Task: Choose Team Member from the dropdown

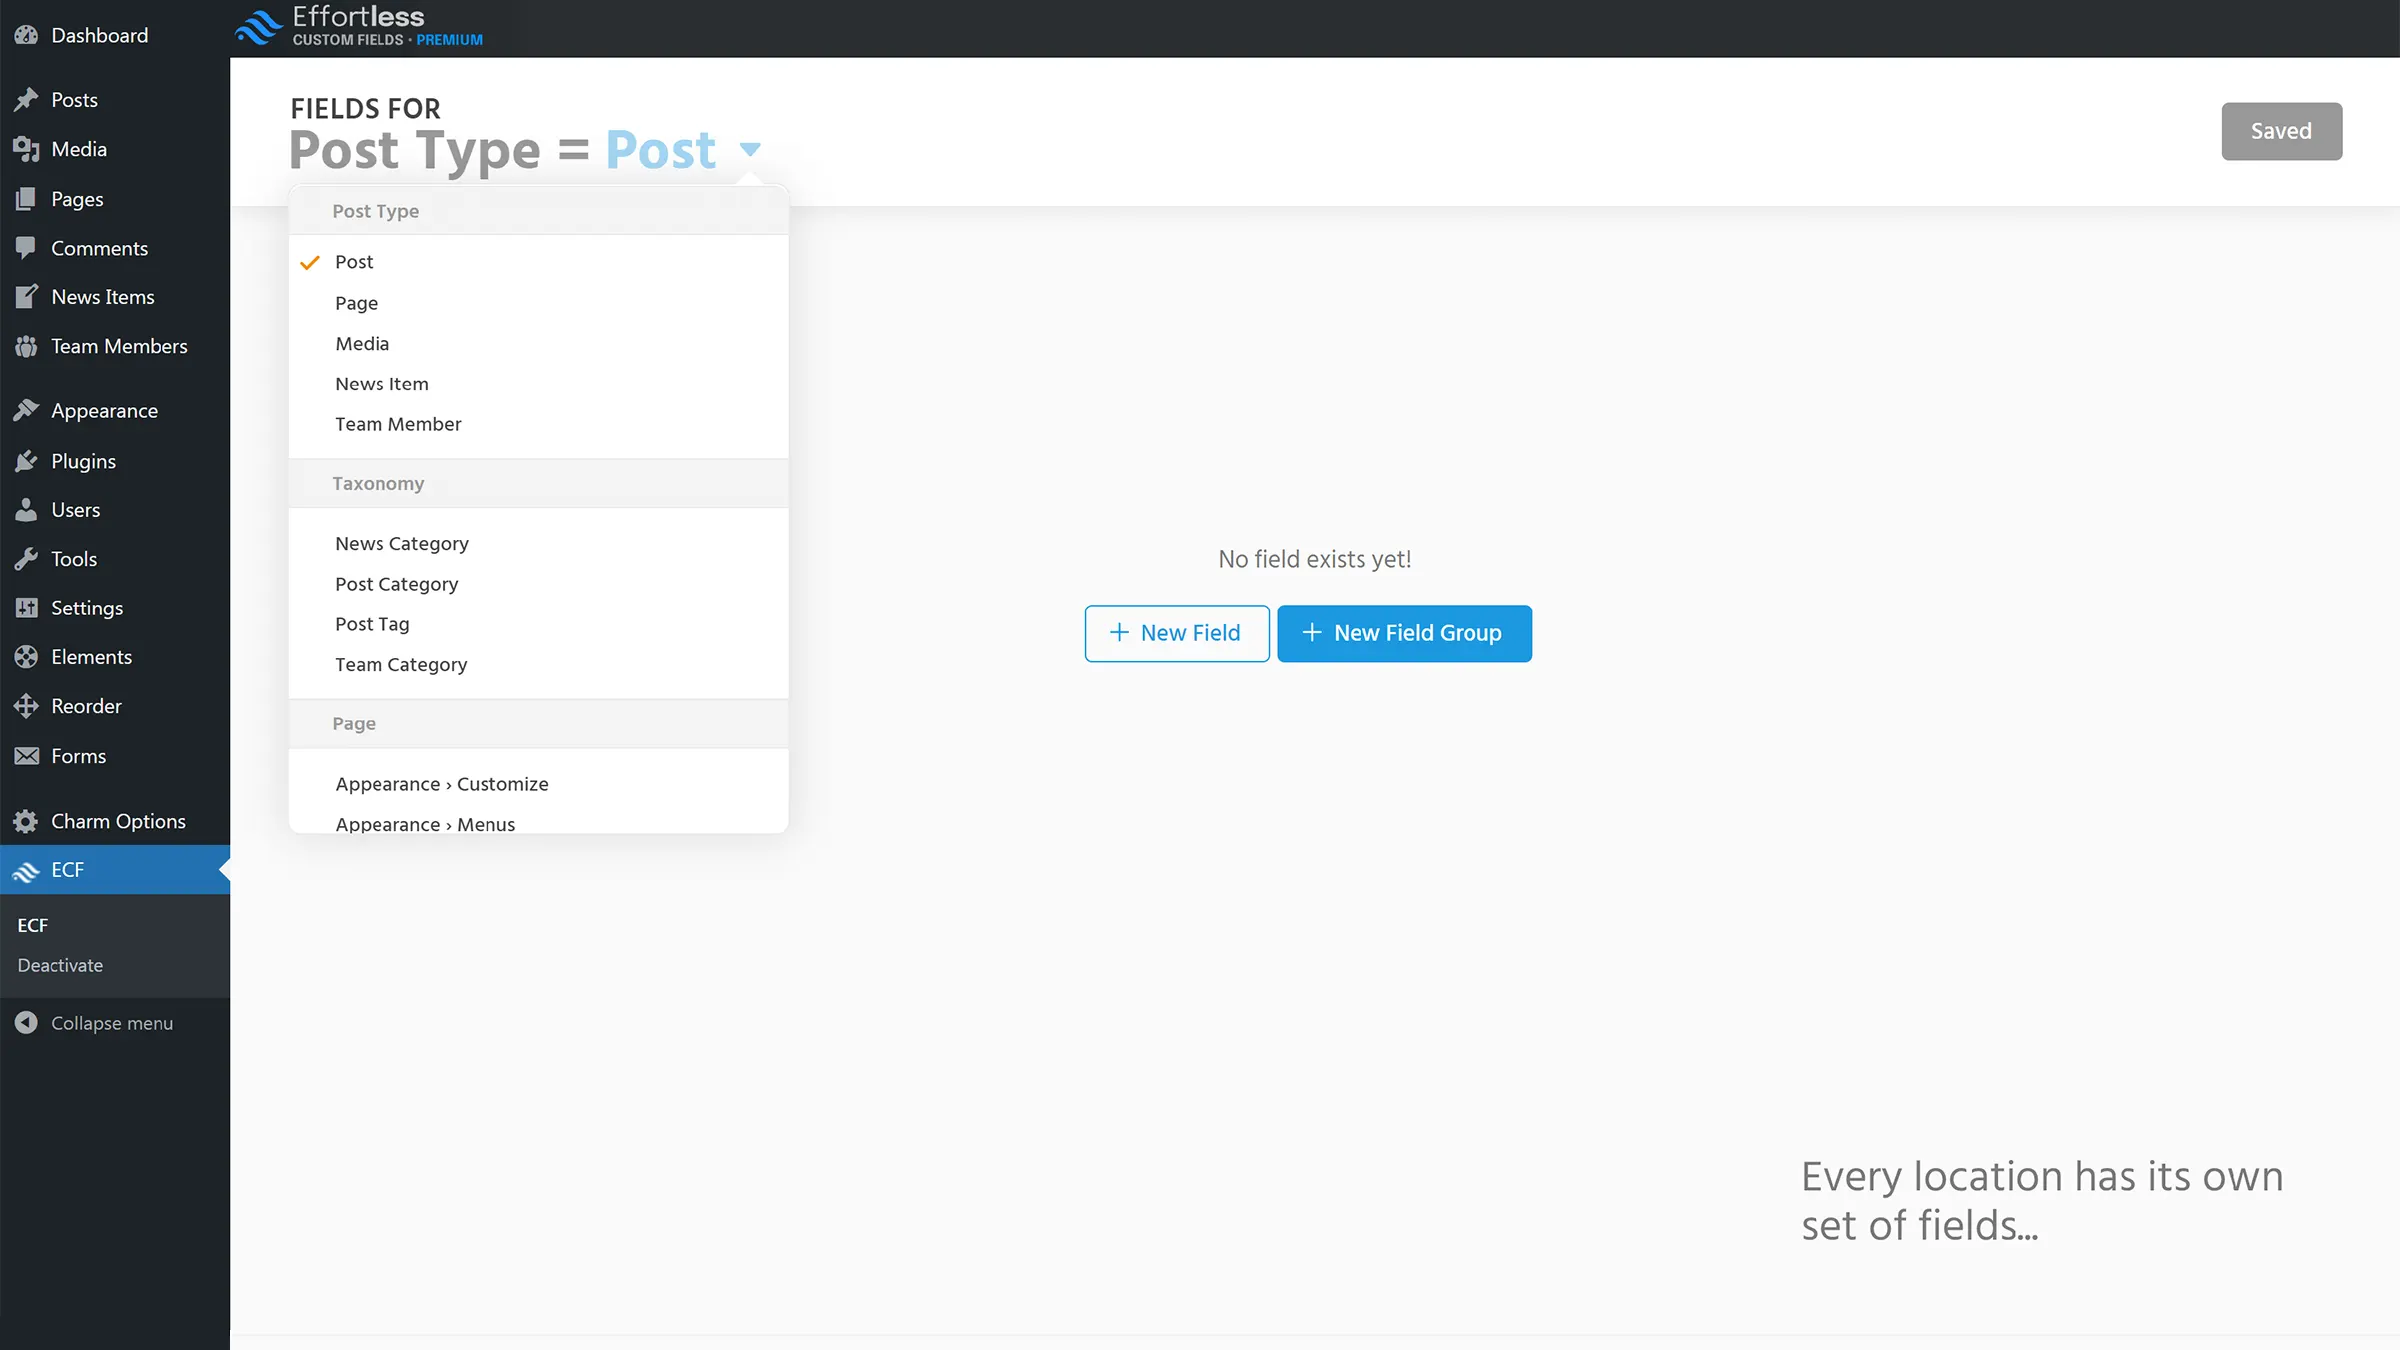Action: point(397,423)
